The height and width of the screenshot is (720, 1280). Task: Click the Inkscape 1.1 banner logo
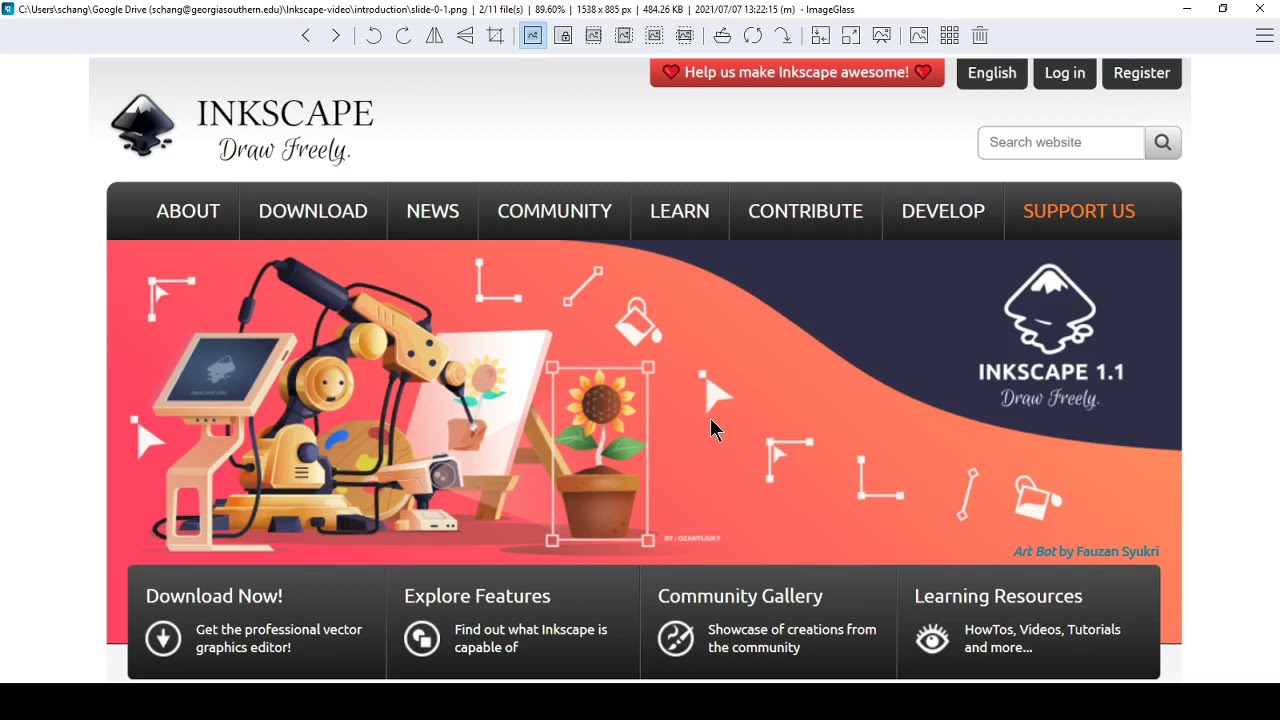(1051, 336)
